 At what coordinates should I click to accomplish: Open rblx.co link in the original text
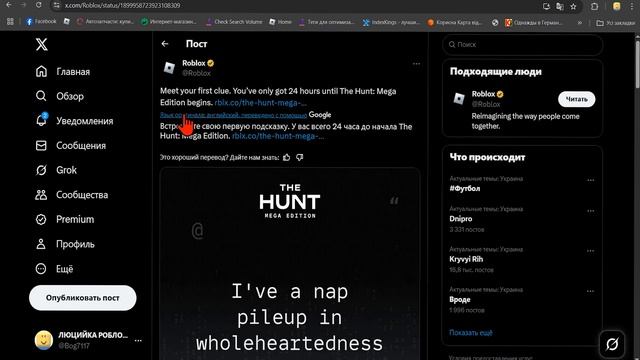tap(260, 103)
